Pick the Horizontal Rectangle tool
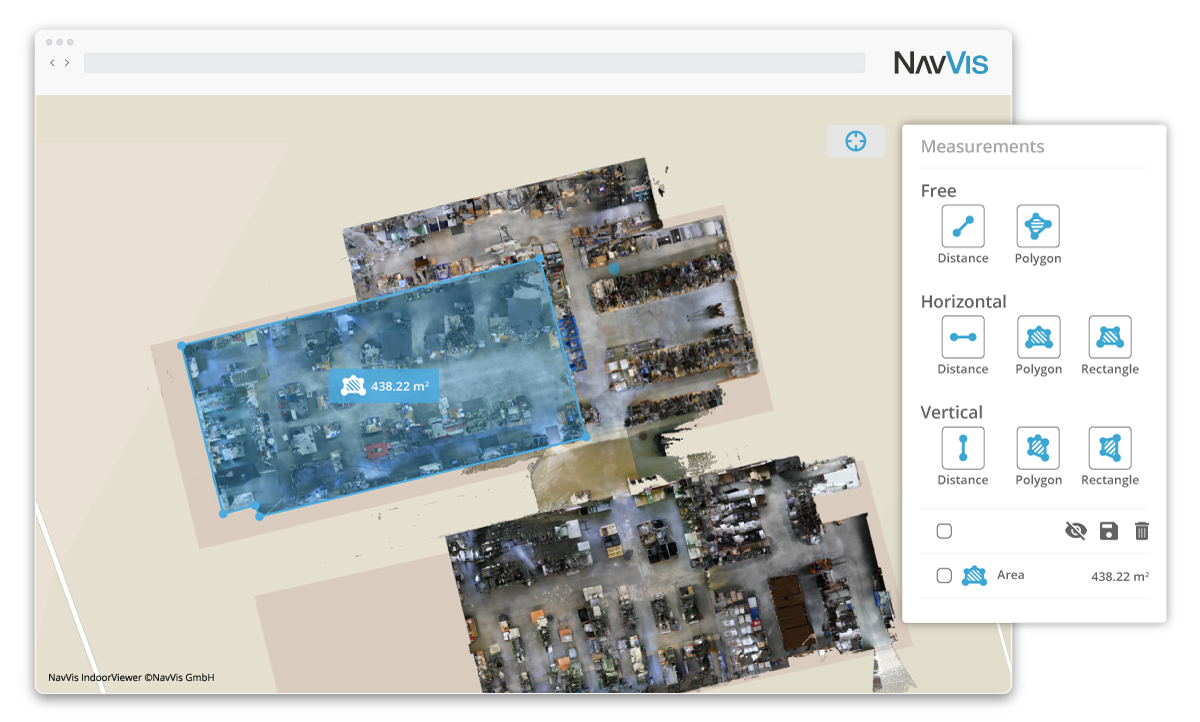The width and height of the screenshot is (1200, 722). (1109, 338)
